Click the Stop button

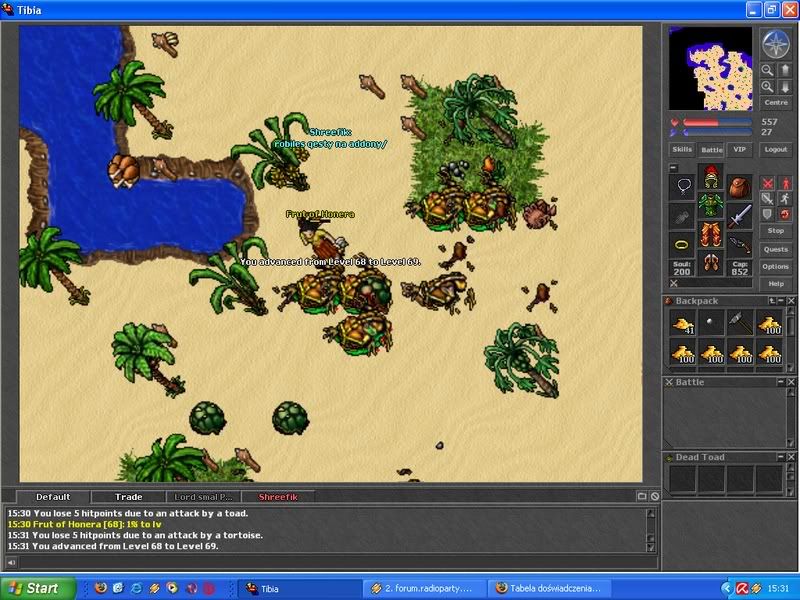776,231
